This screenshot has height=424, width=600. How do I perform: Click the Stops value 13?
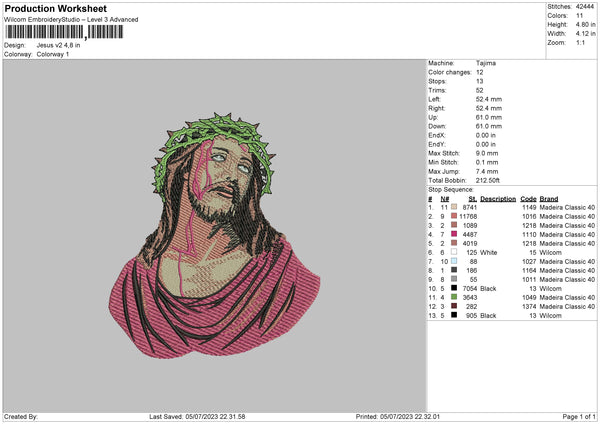coord(480,81)
